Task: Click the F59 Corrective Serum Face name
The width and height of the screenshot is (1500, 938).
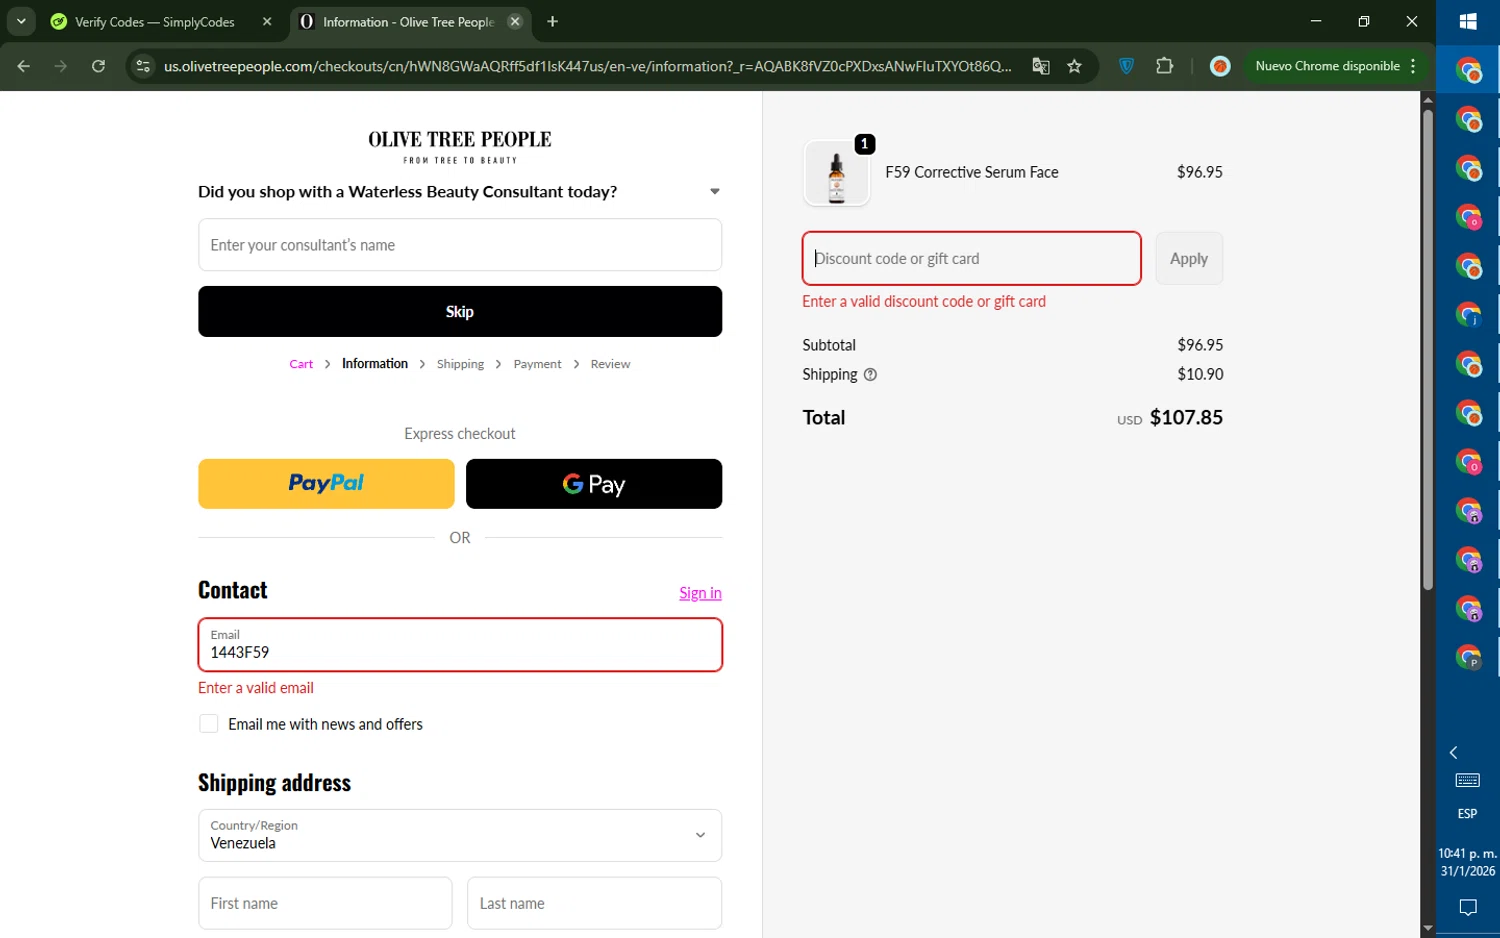Action: pyautogui.click(x=972, y=172)
